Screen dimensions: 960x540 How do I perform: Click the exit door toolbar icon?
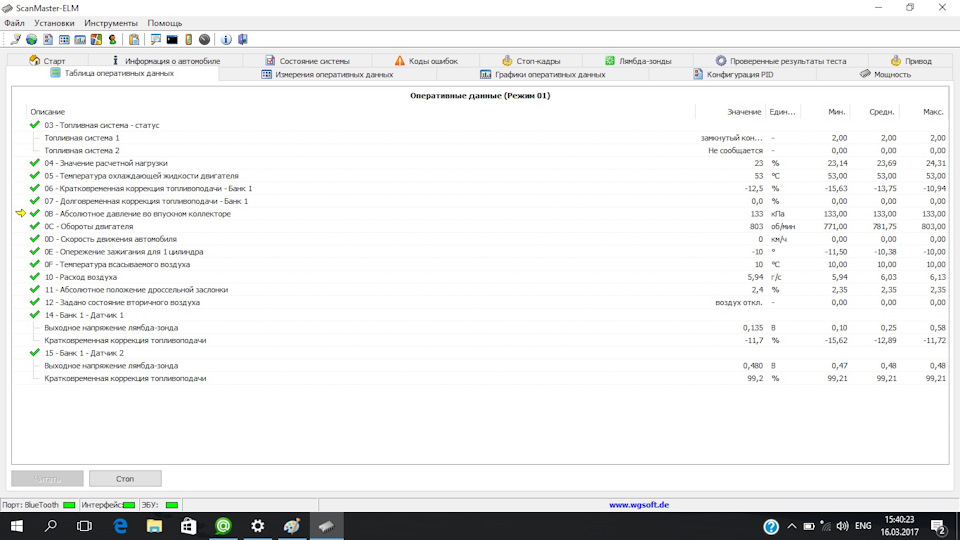tap(242, 39)
